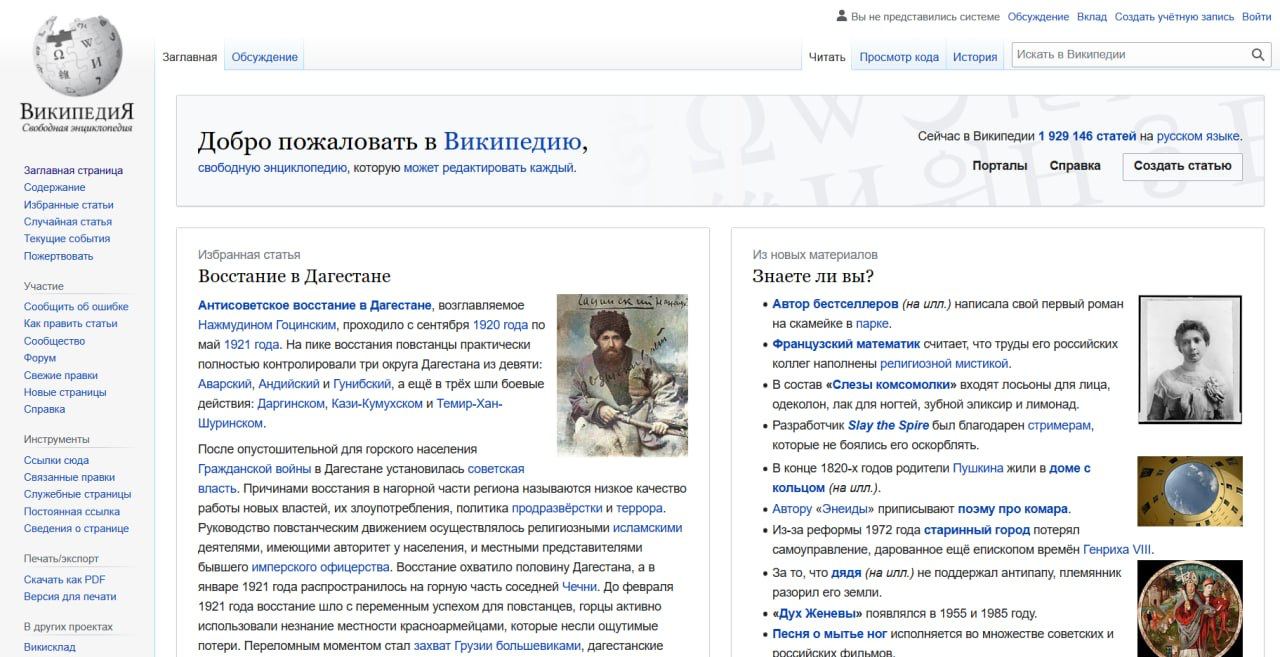Open 'Гражданской войны' link
This screenshot has height=657, width=1280.
(x=256, y=468)
